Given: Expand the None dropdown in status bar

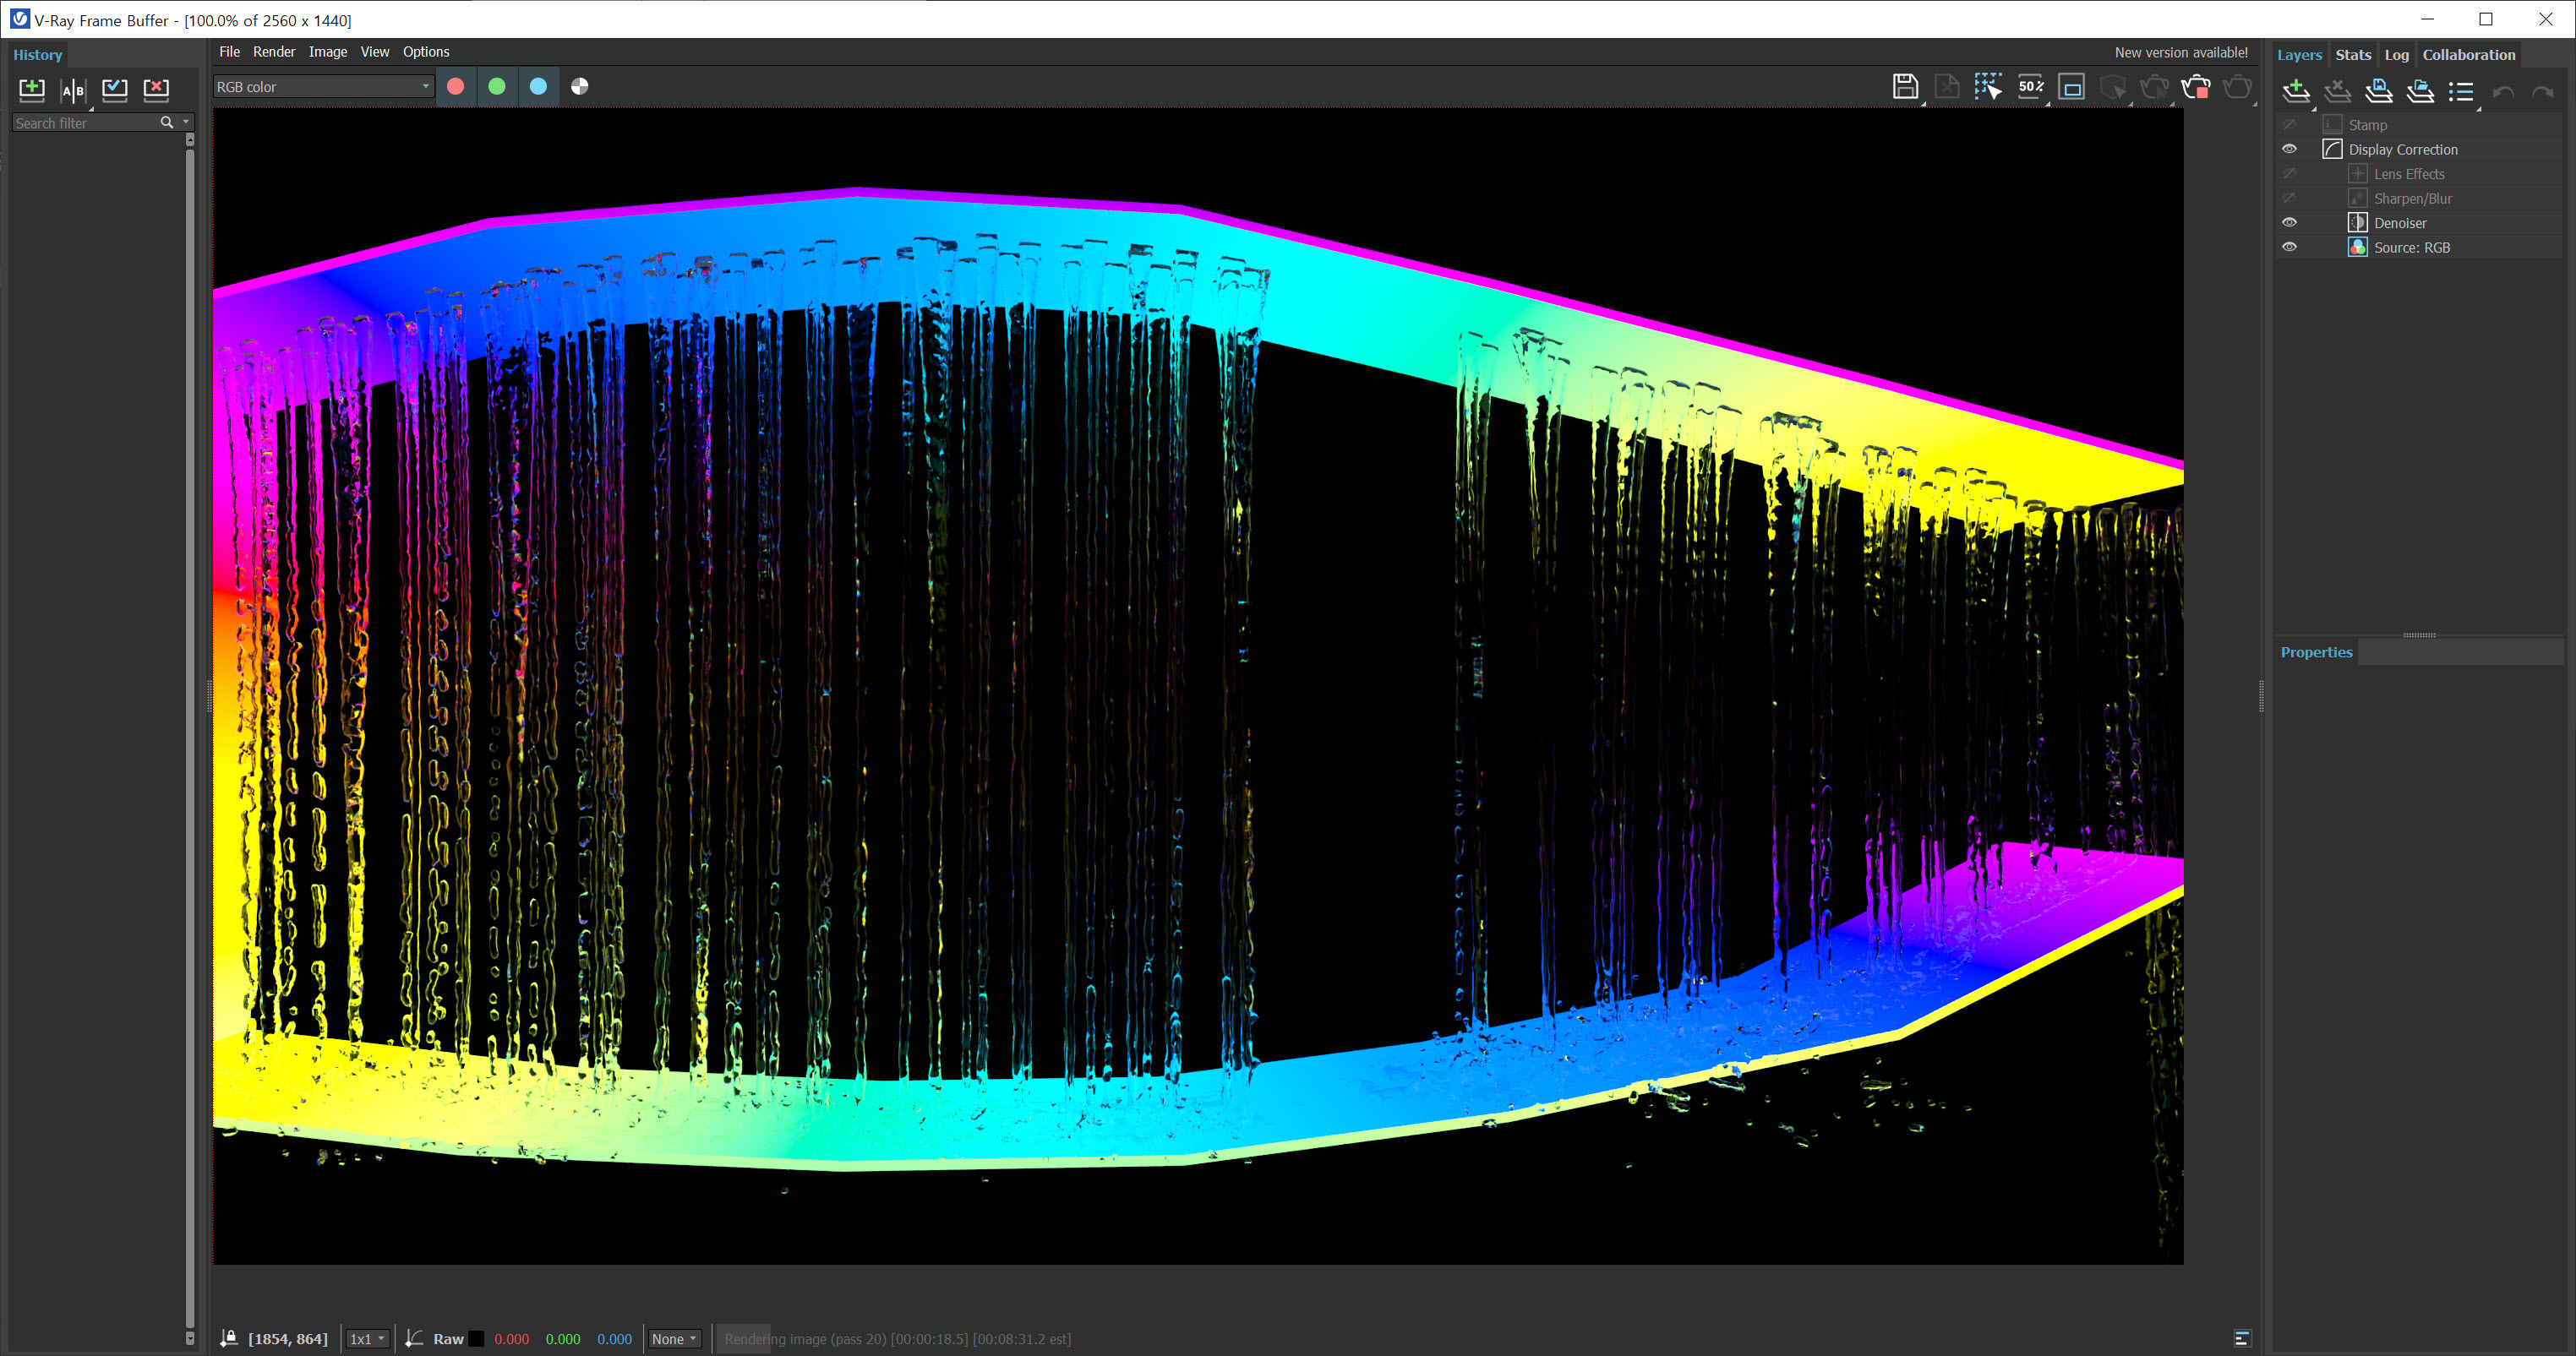Looking at the screenshot, I should click(x=674, y=1339).
